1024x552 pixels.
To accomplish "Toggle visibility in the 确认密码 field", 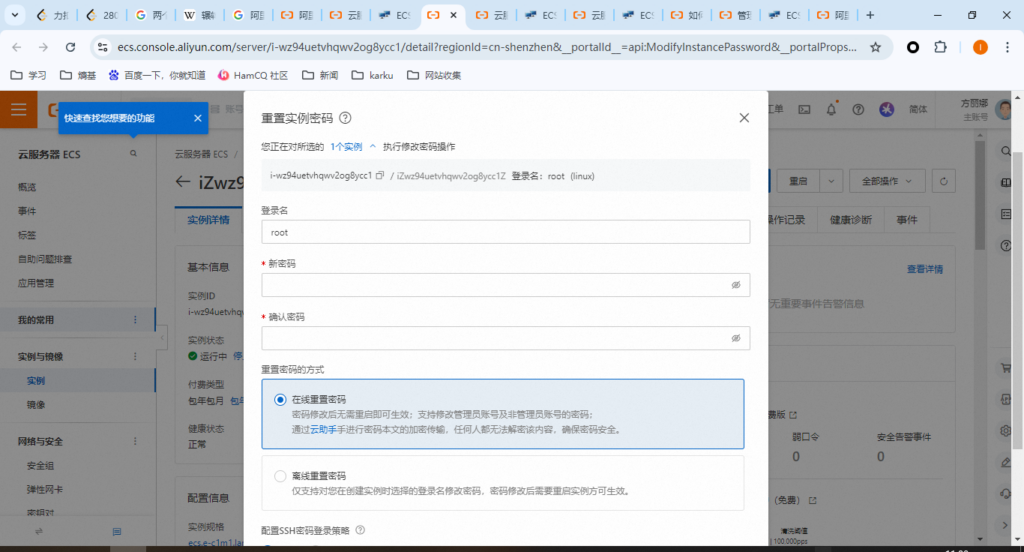I will point(735,338).
